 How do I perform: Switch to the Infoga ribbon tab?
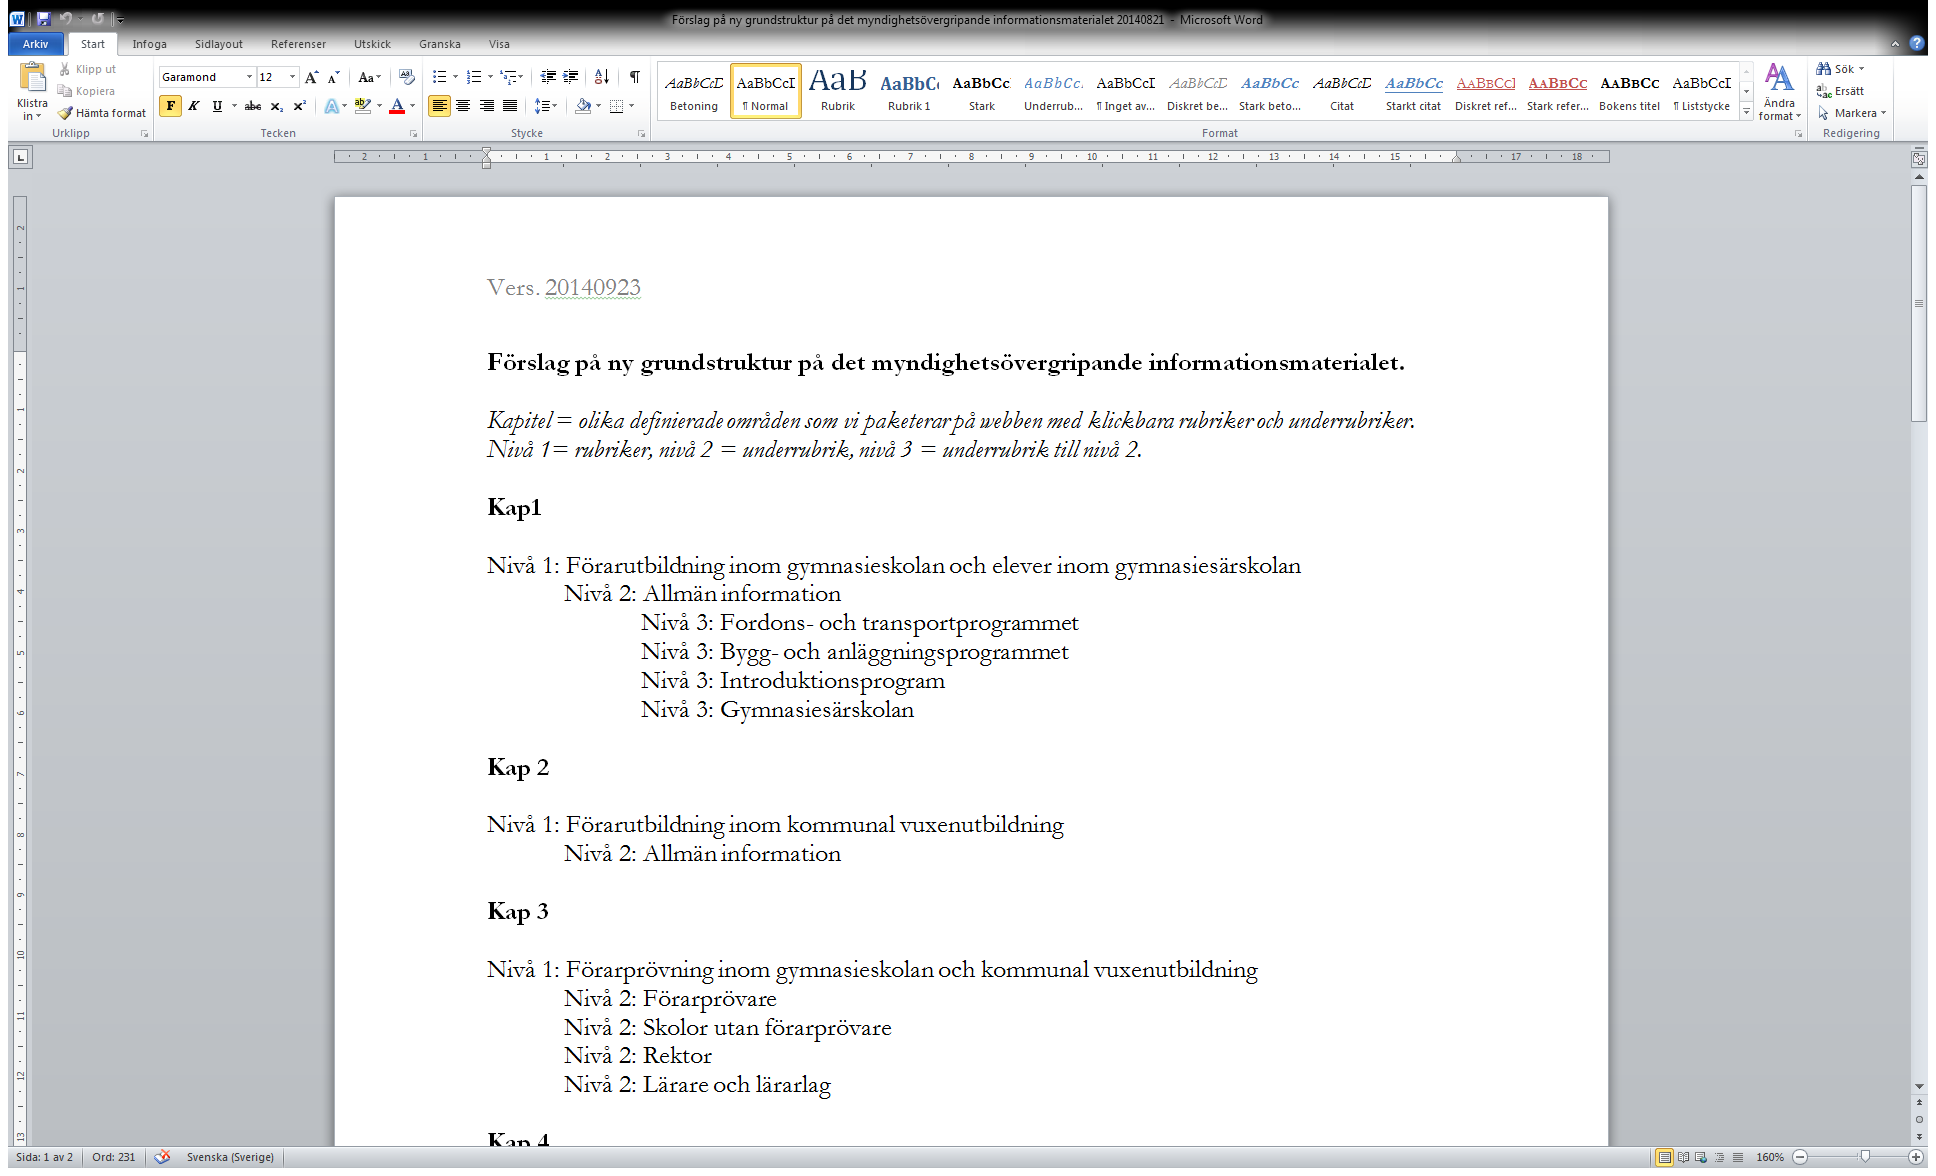pos(149,44)
